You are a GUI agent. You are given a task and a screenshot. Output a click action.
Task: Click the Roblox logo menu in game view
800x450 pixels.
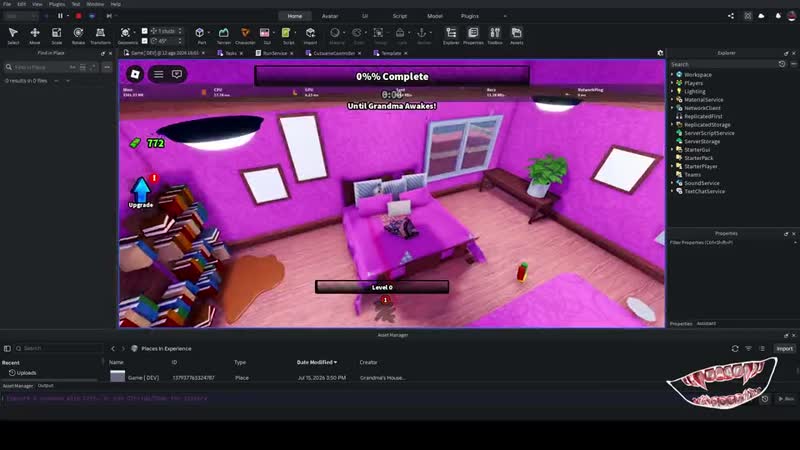[x=135, y=74]
